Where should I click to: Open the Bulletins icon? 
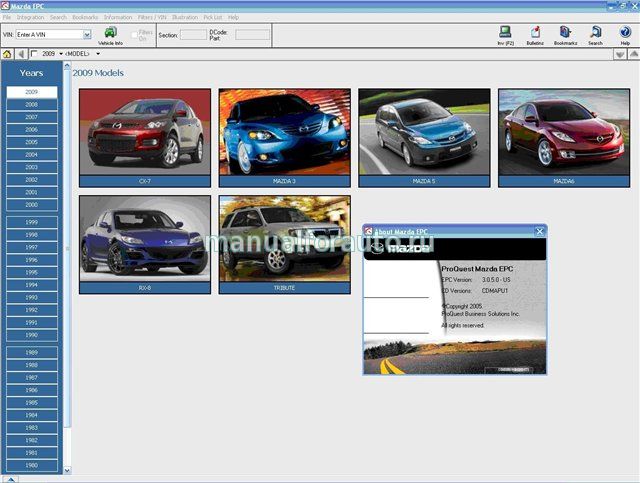(x=535, y=35)
